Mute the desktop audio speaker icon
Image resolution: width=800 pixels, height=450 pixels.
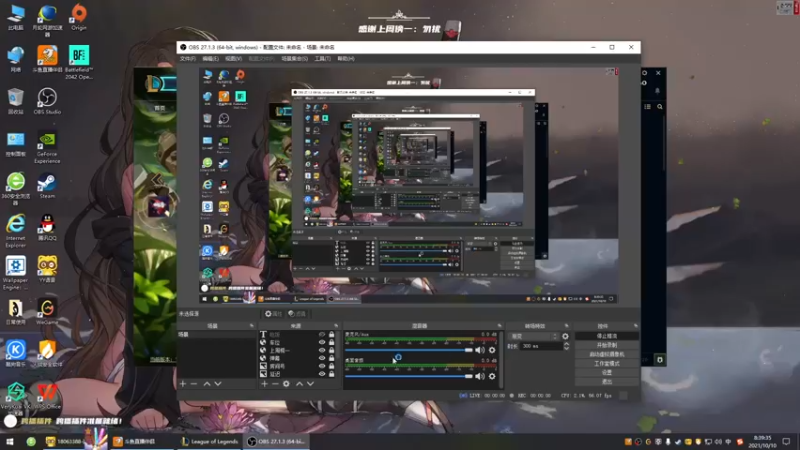pos(480,376)
